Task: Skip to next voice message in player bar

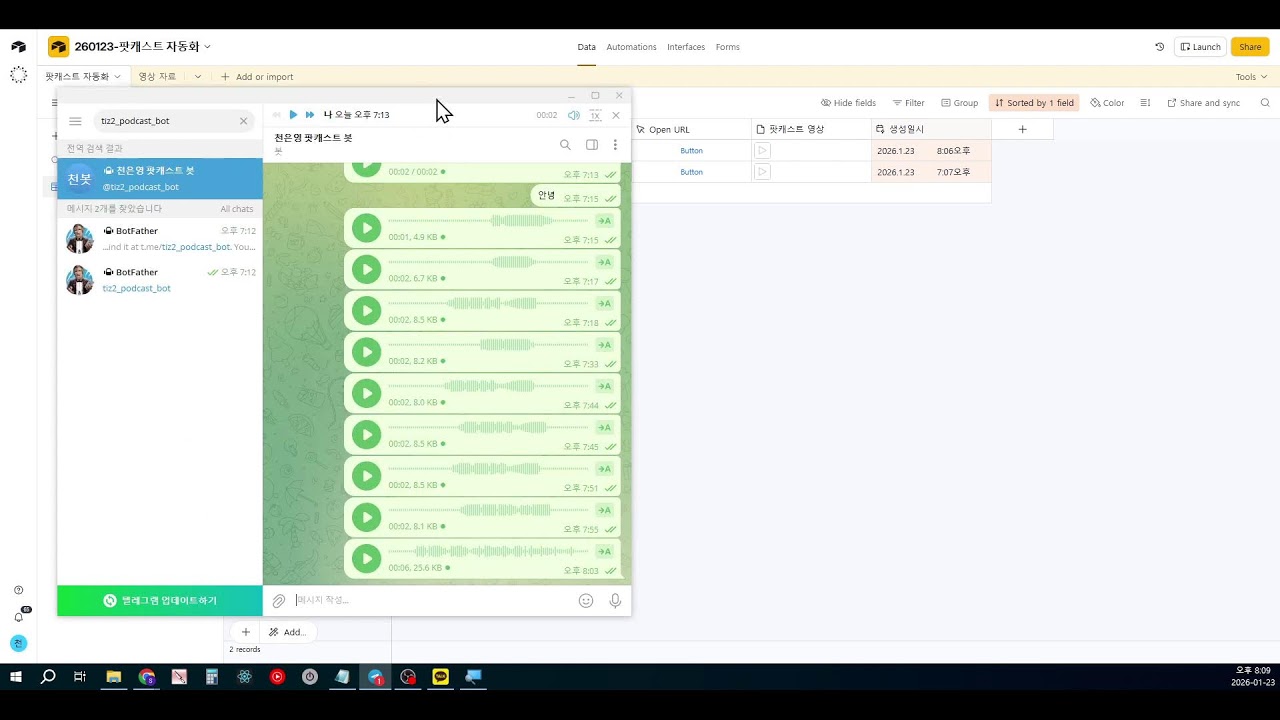Action: point(310,115)
